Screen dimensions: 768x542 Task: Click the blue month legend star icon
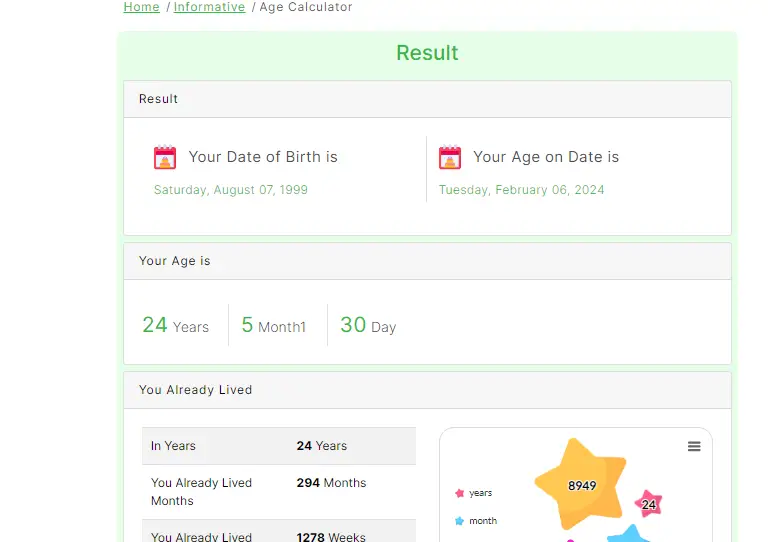tap(460, 521)
